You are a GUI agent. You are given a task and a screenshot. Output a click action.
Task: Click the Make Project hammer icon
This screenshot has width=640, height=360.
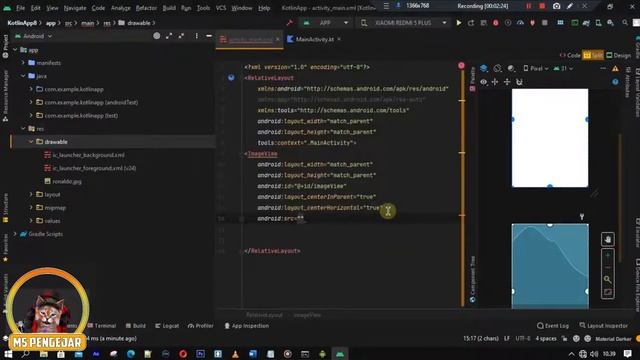coord(290,23)
